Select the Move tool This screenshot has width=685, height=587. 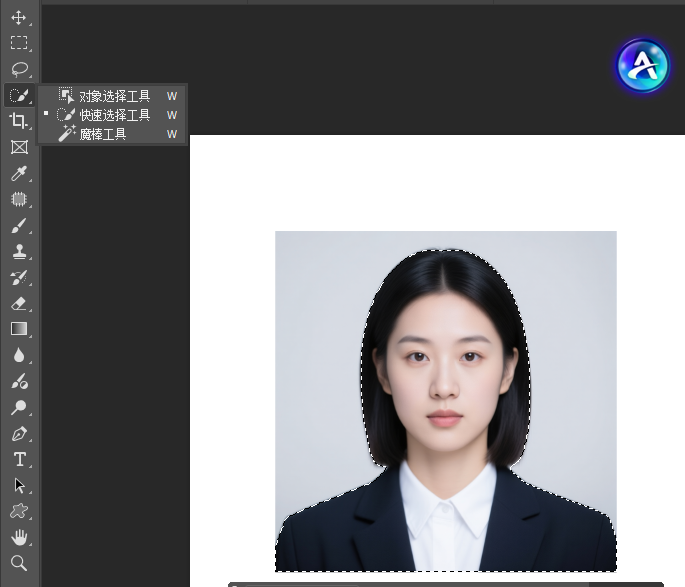click(x=19, y=18)
